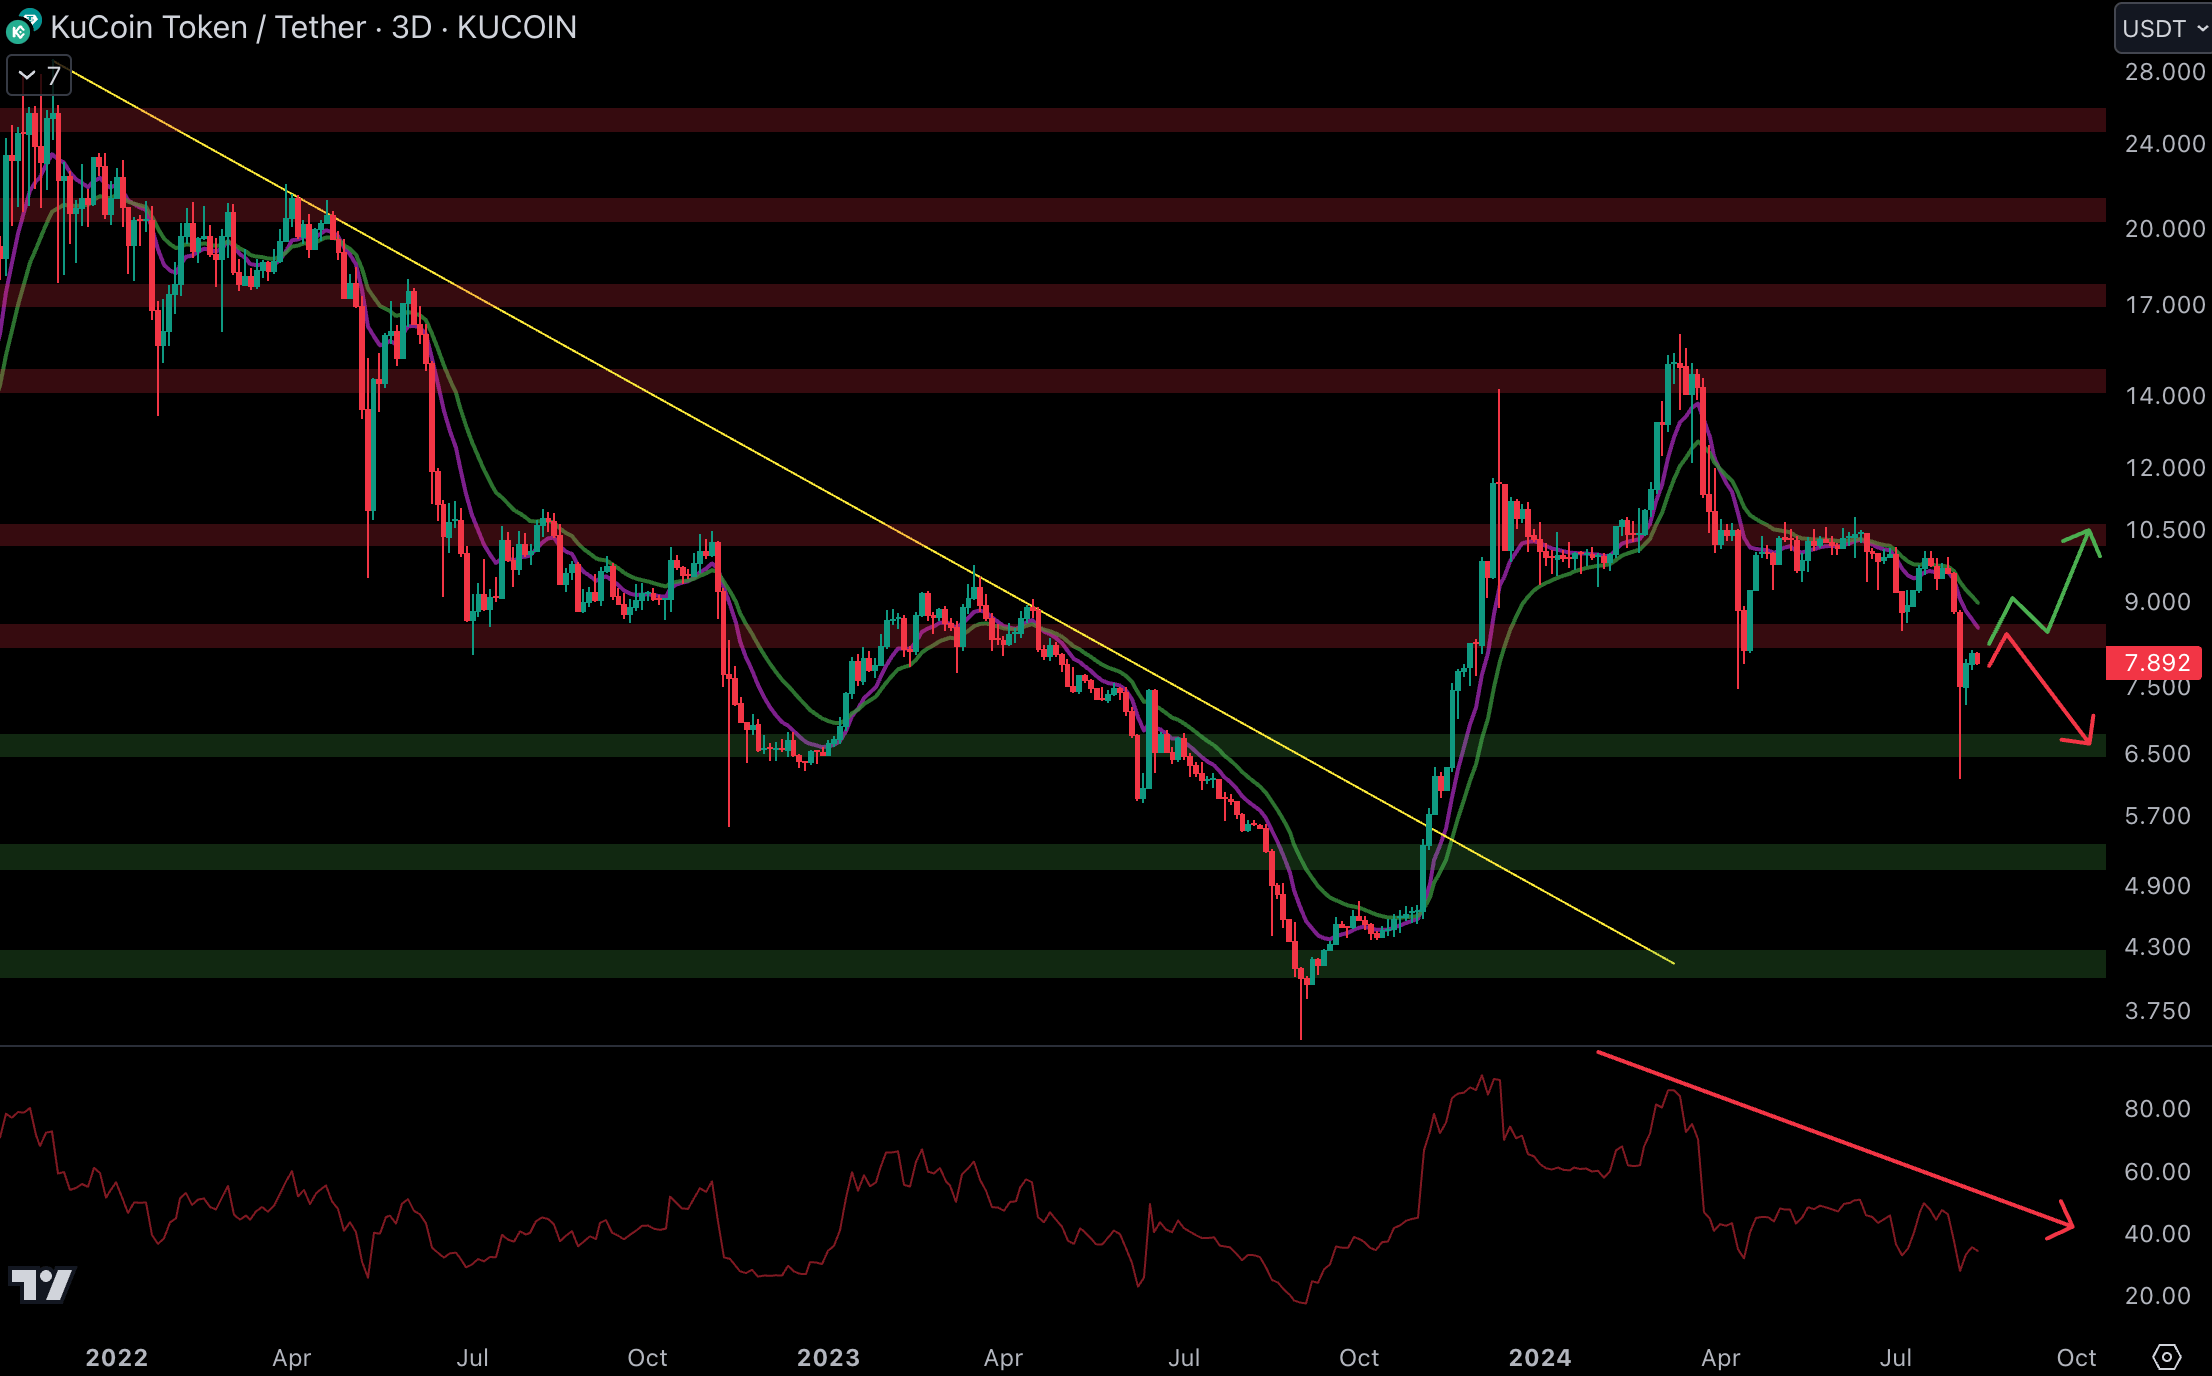The image size is (2212, 1376).
Task: Select the red downward arrow near 7.500
Action: coord(2047,688)
